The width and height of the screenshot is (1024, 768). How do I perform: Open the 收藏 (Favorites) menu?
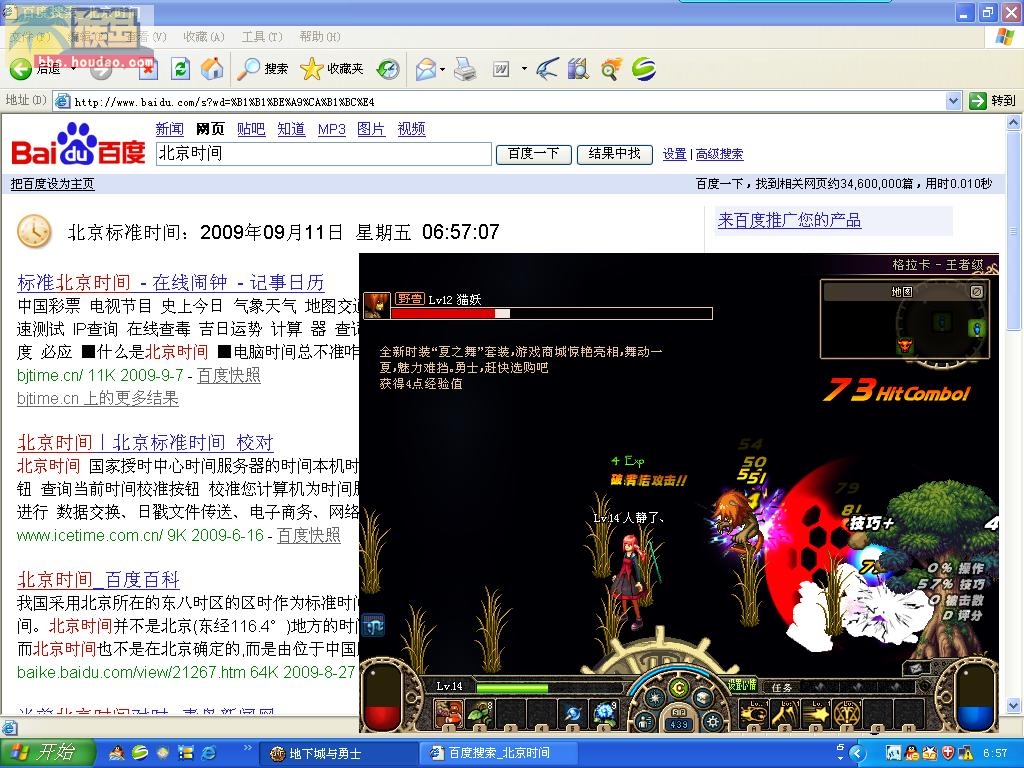(204, 37)
